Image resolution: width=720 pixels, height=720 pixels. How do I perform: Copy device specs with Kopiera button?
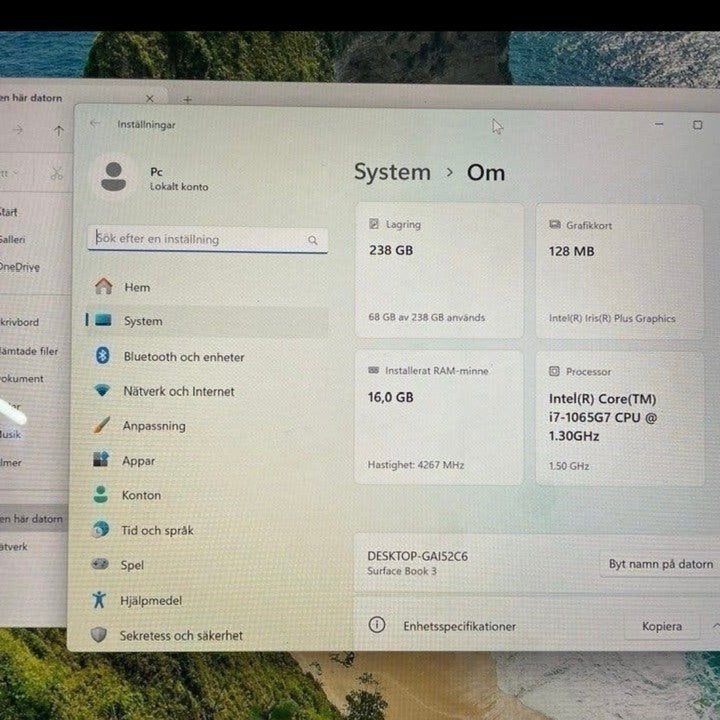click(662, 626)
